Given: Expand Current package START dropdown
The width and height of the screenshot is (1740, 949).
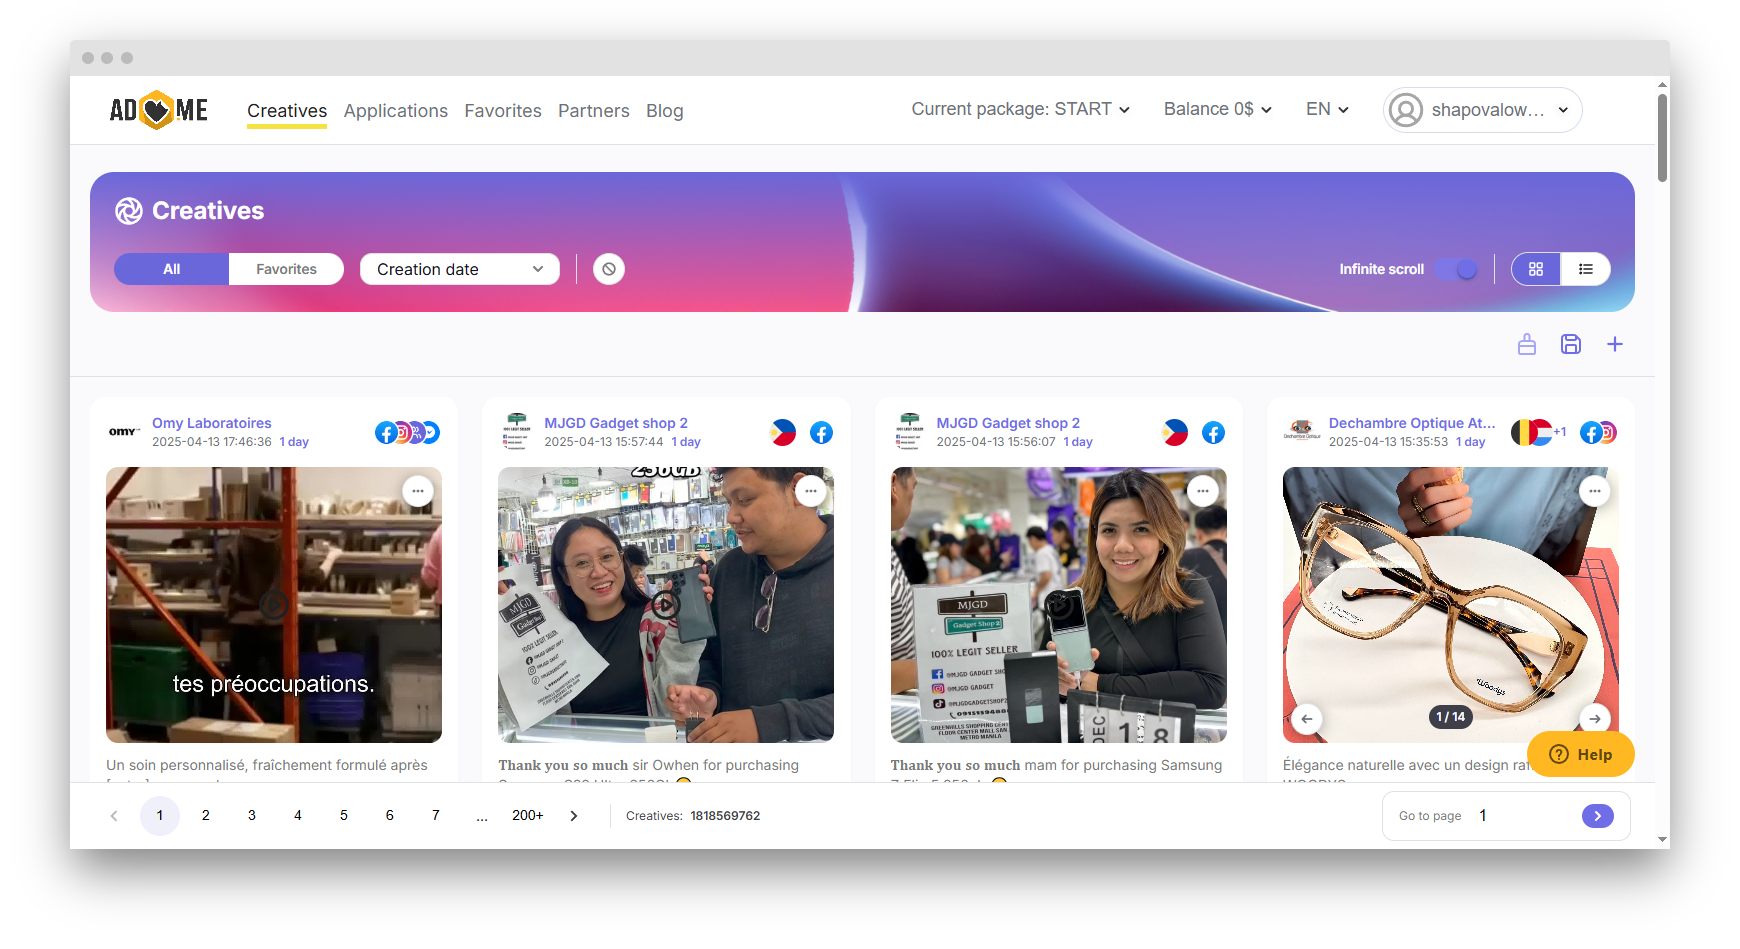Looking at the screenshot, I should tap(1020, 109).
